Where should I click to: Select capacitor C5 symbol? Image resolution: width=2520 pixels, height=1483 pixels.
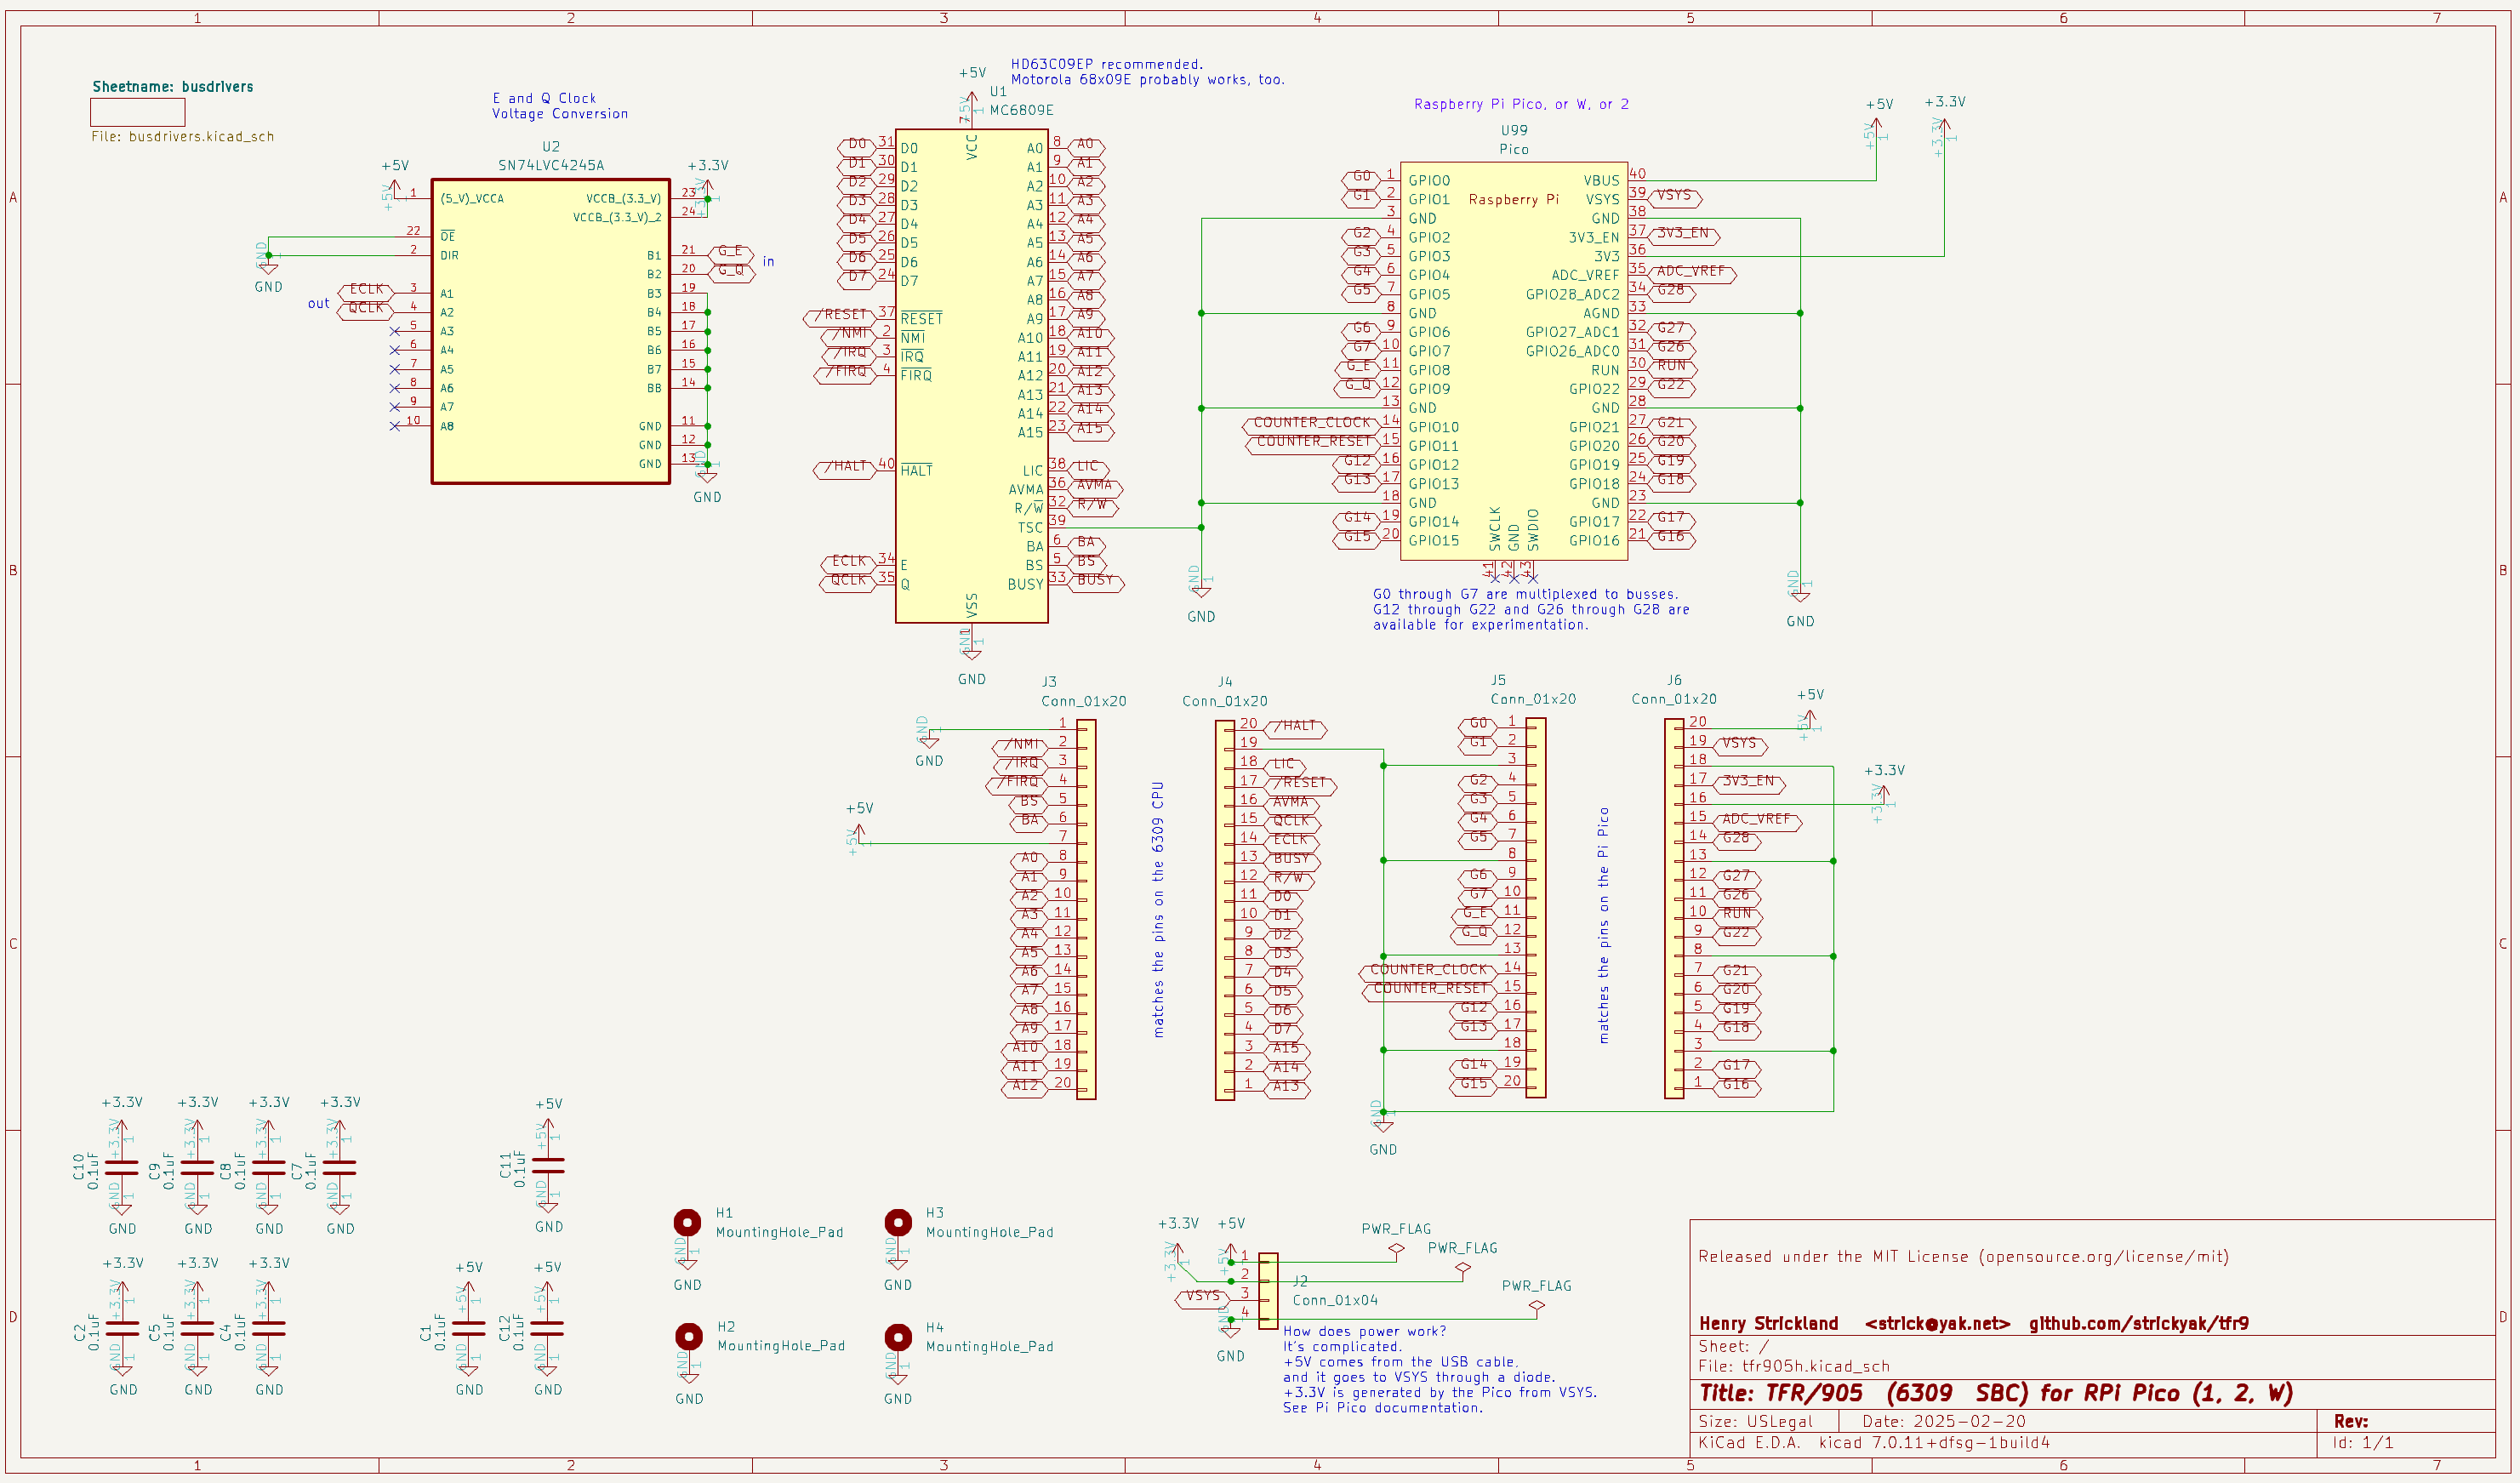[197, 1328]
